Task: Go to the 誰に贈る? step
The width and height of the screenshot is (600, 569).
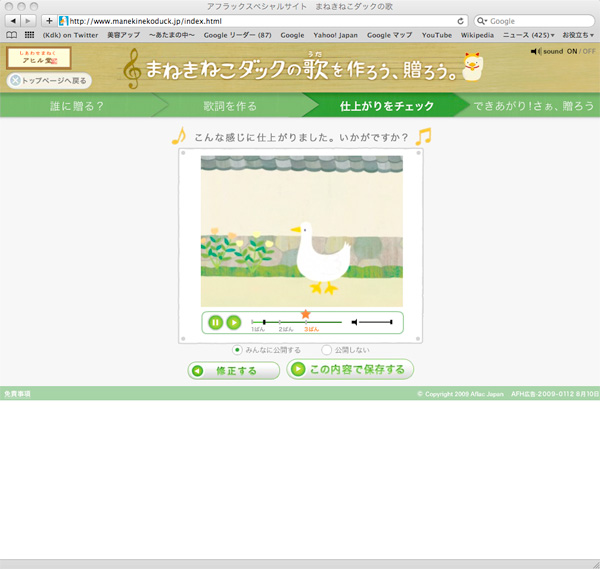Action: (x=77, y=106)
